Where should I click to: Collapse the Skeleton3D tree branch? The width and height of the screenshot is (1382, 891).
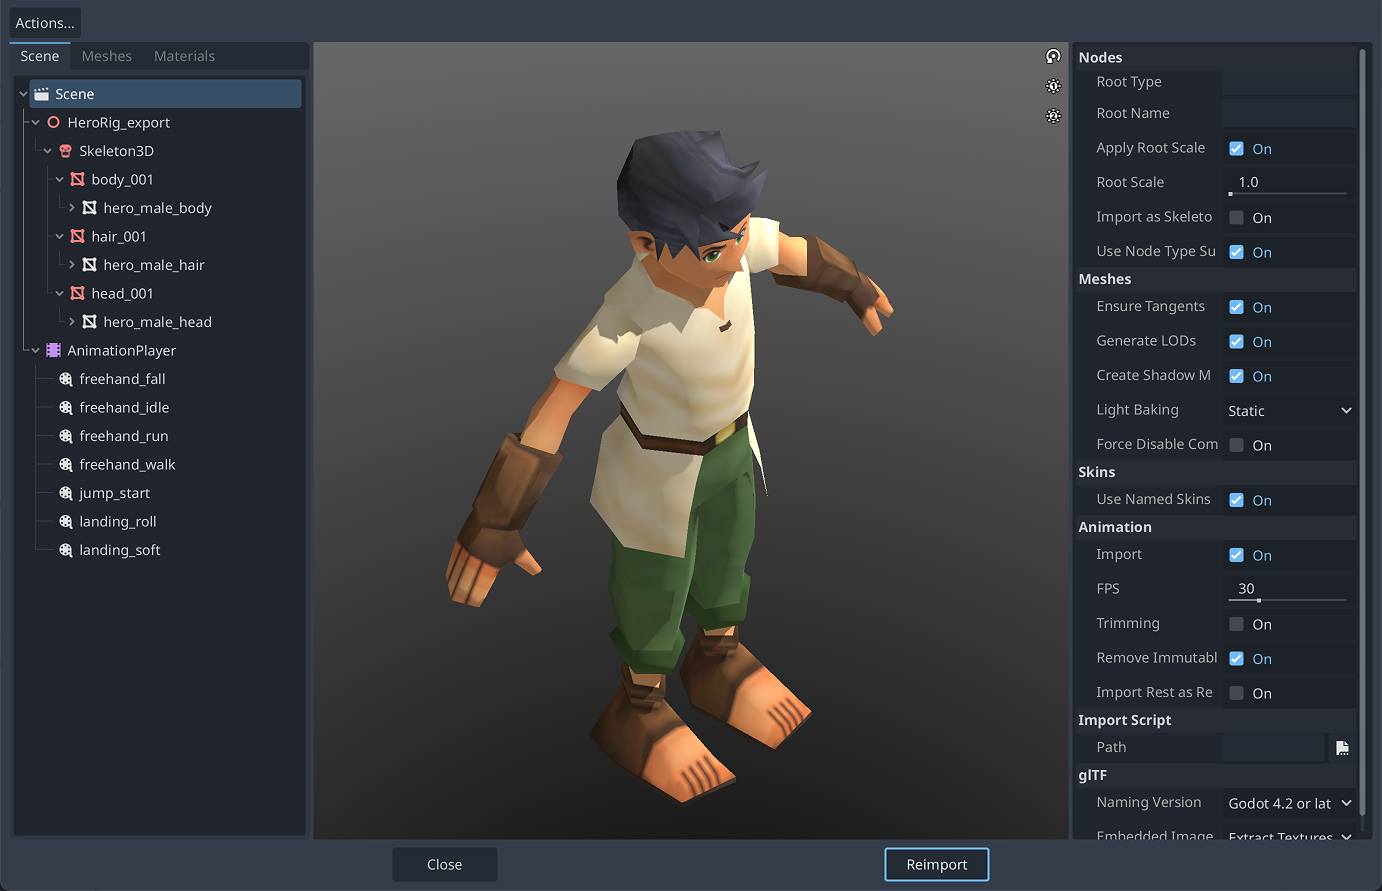point(46,150)
